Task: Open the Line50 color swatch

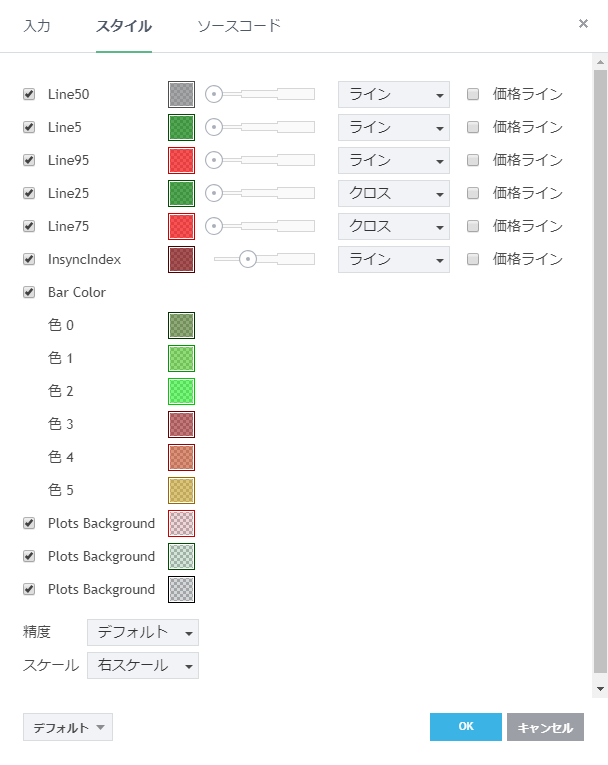Action: [181, 95]
